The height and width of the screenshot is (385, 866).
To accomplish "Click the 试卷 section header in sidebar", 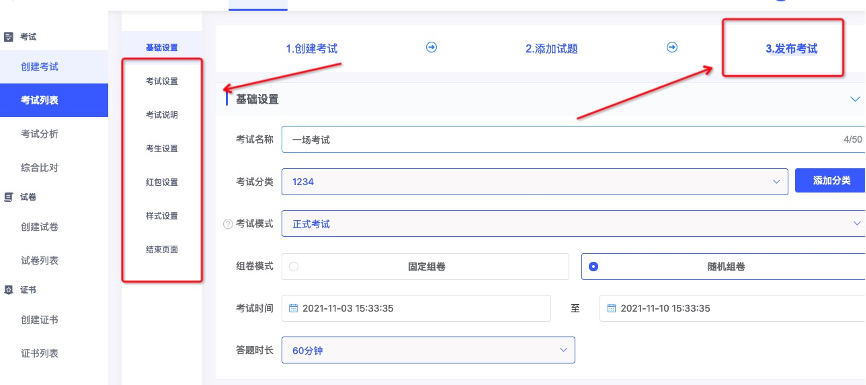I will point(28,197).
